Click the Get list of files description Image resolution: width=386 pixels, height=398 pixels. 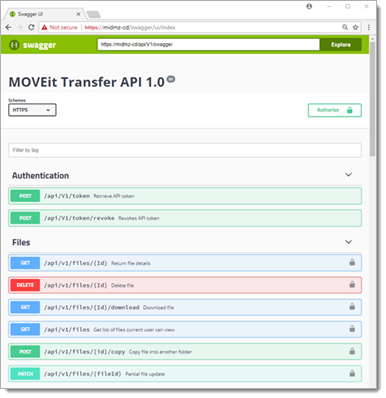134,329
